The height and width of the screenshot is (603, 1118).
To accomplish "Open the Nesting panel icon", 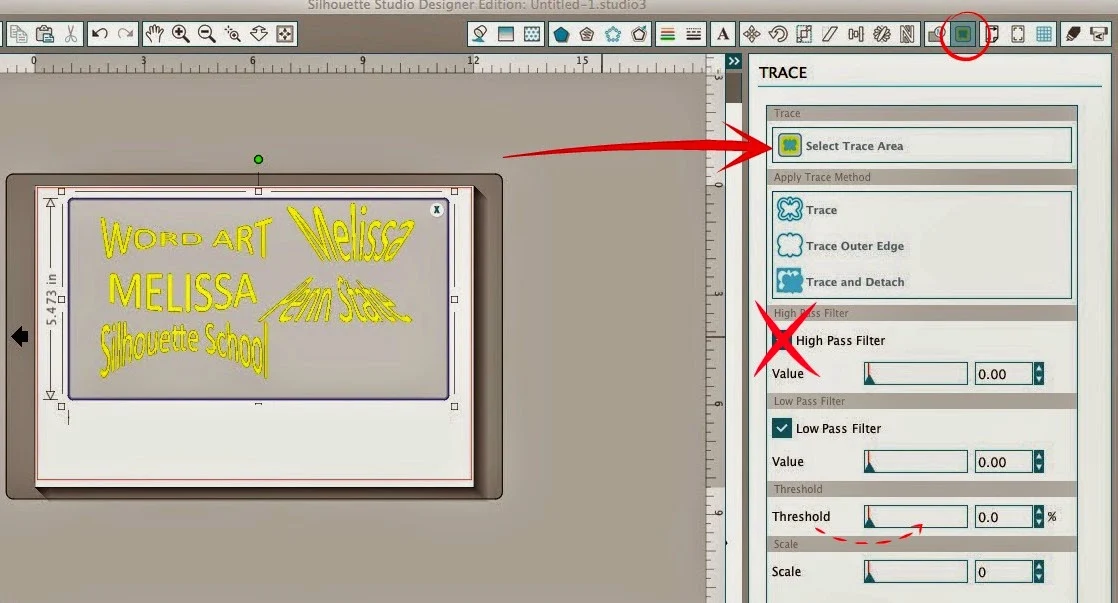I will [908, 34].
